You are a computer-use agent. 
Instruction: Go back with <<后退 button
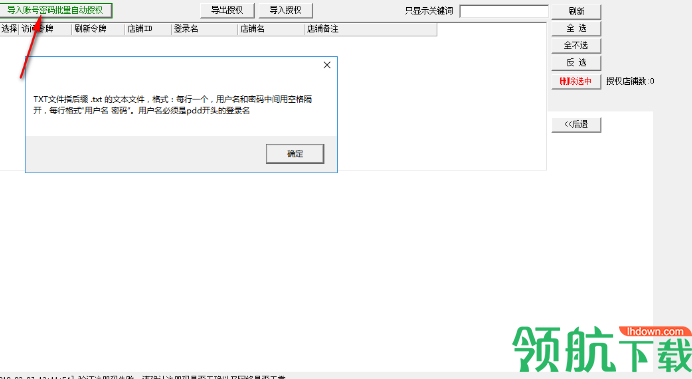(576, 124)
